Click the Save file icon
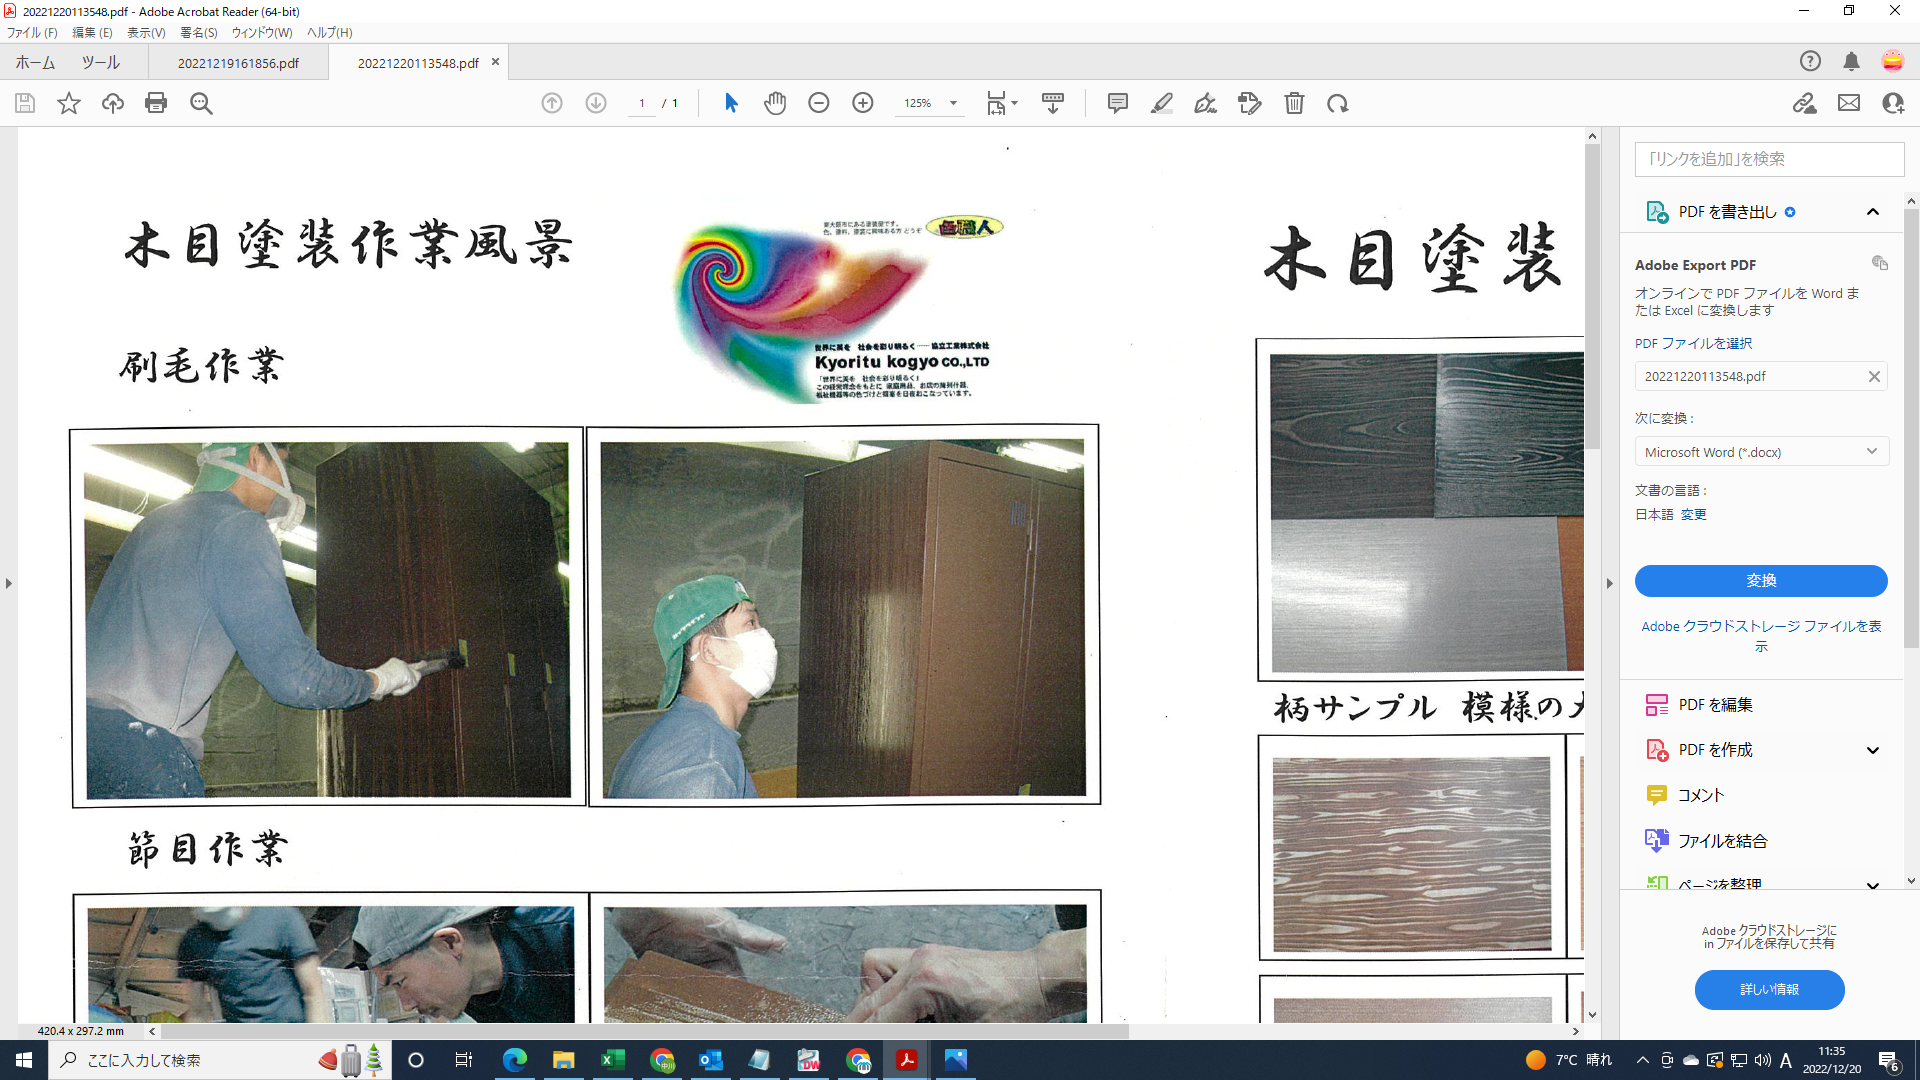This screenshot has height=1080, width=1920. click(25, 103)
